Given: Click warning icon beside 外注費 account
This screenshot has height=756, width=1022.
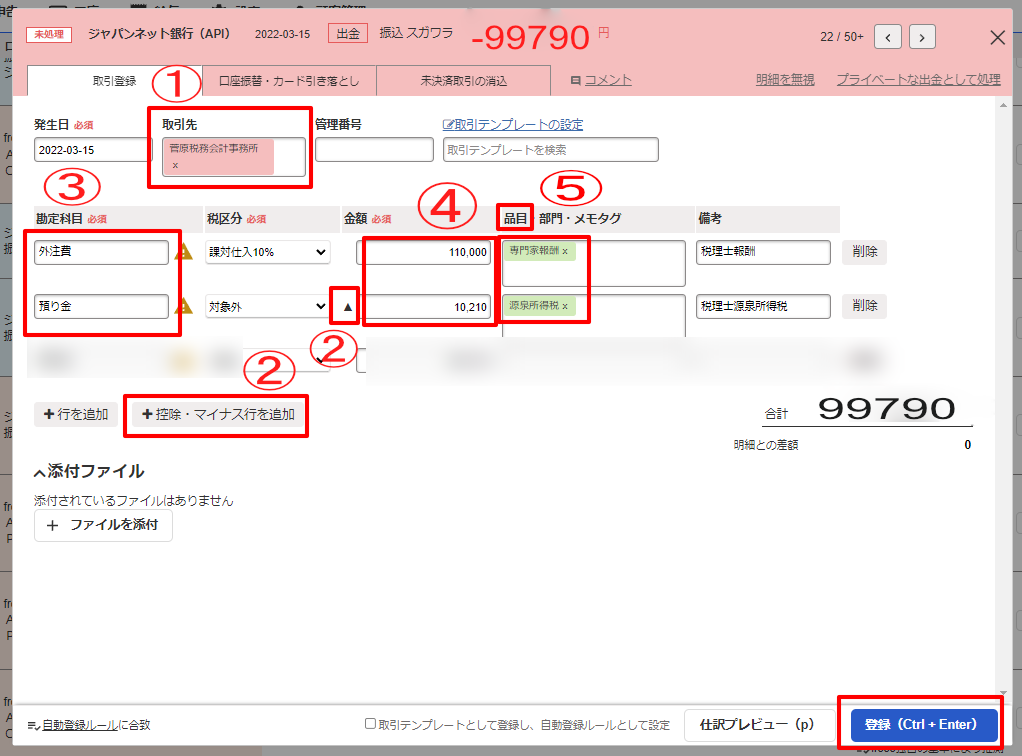Looking at the screenshot, I should click(x=184, y=253).
